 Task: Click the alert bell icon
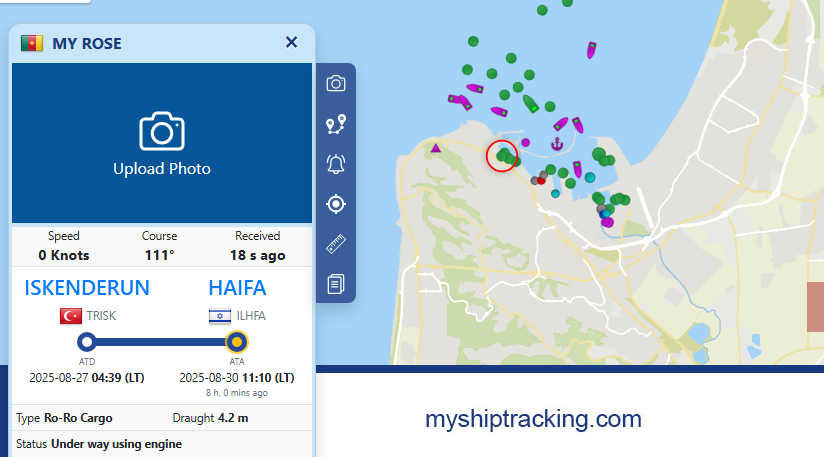pos(336,164)
